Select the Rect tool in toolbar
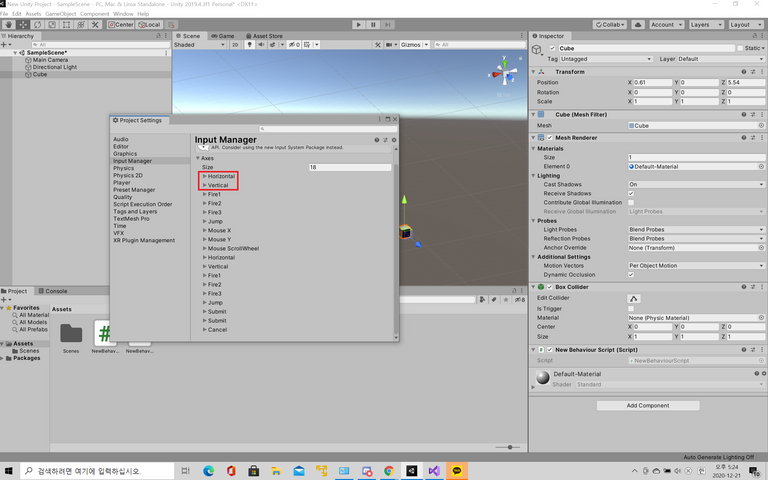 click(x=67, y=24)
